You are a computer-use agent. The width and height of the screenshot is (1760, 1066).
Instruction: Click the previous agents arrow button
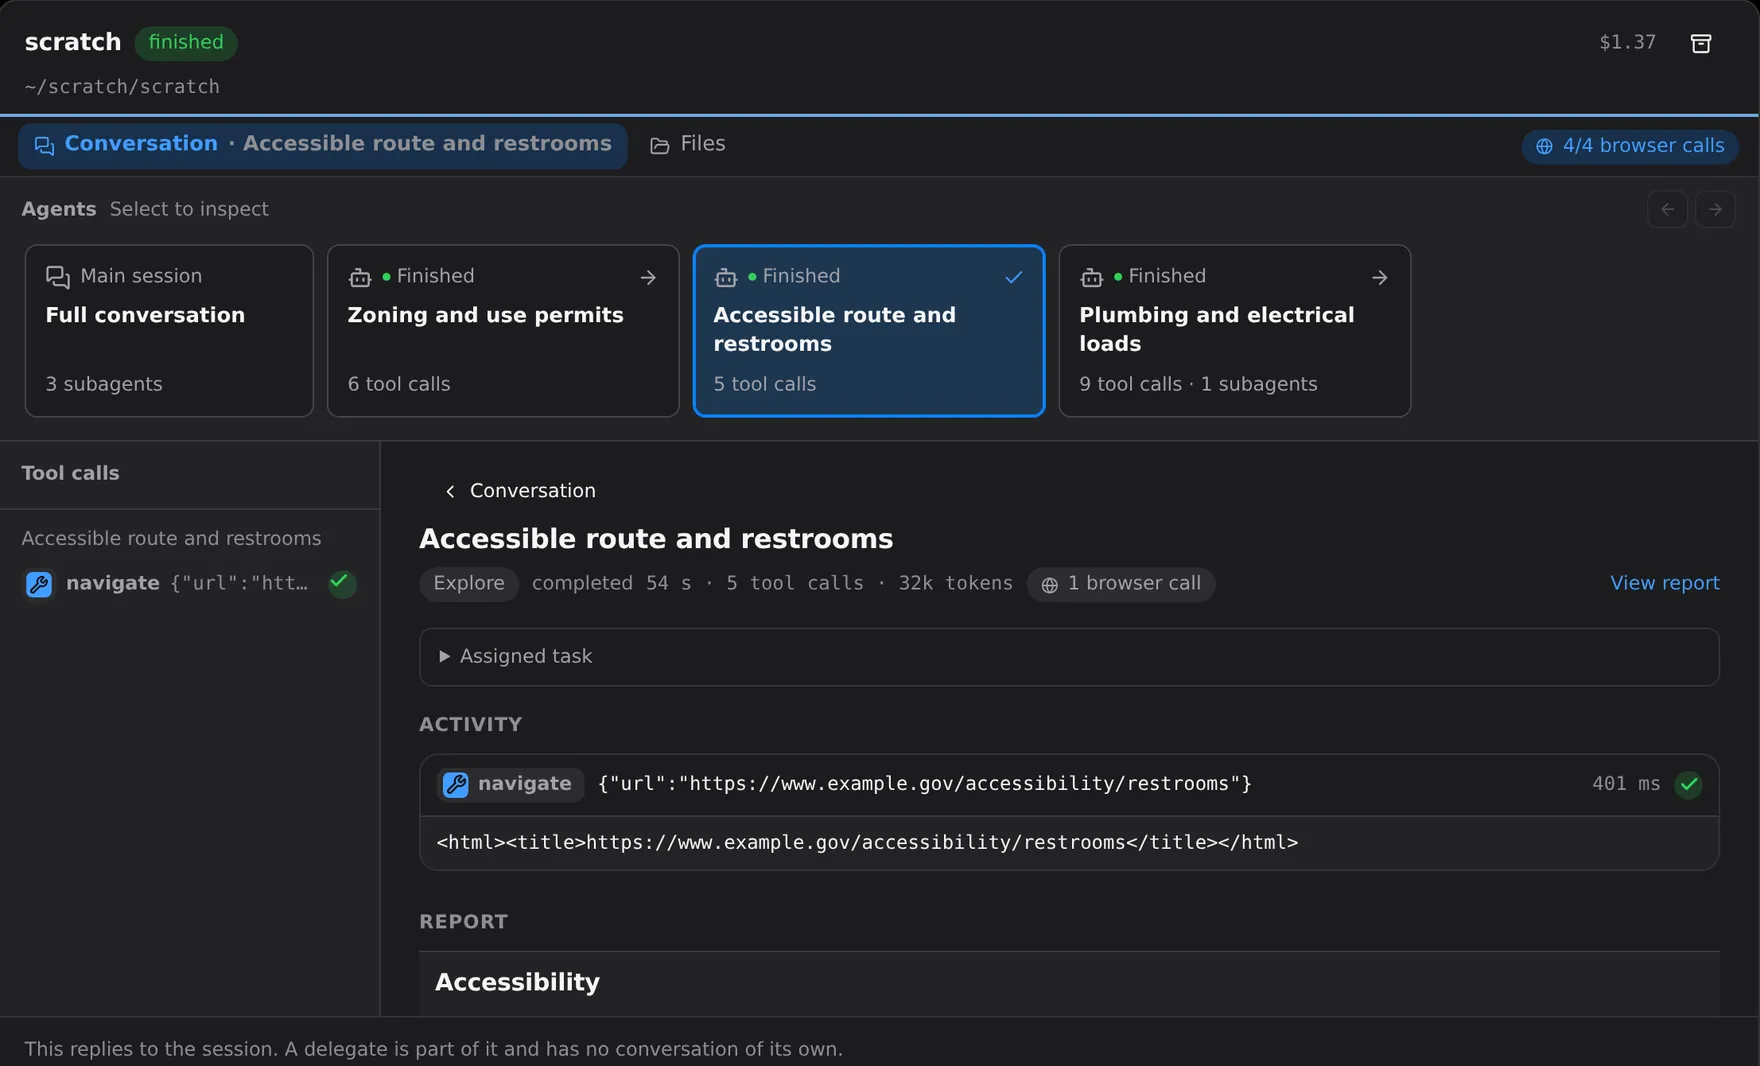pos(1667,209)
